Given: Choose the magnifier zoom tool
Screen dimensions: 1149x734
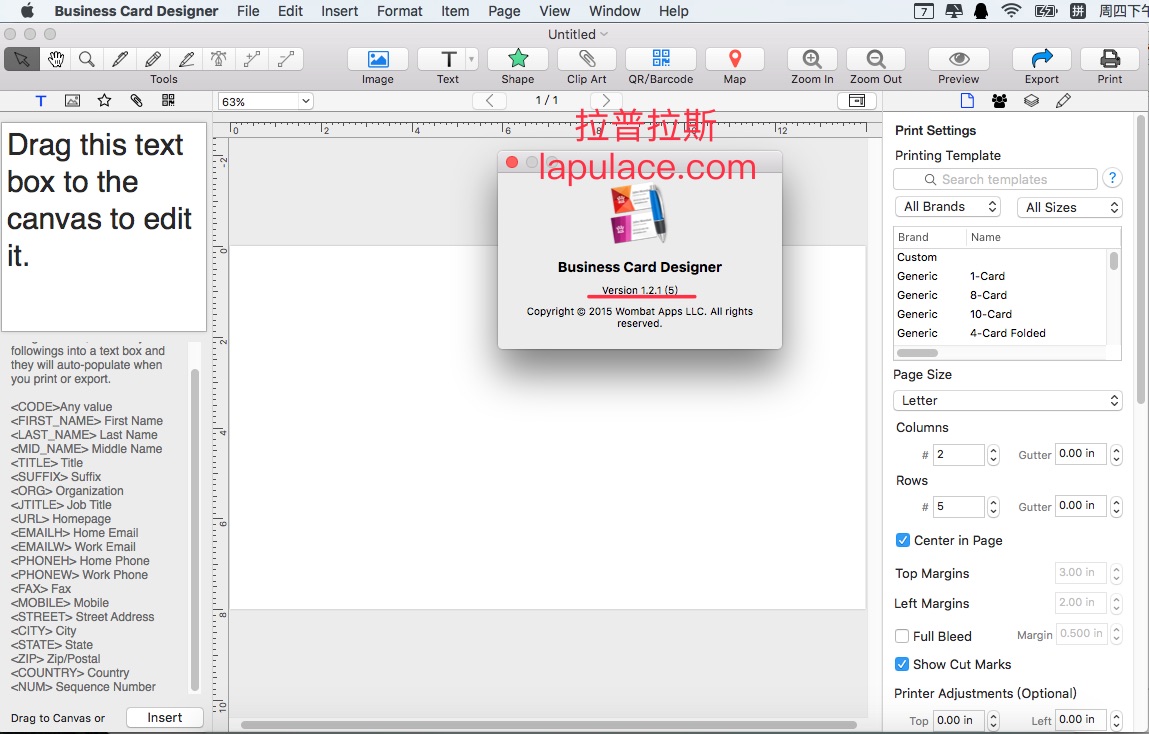Looking at the screenshot, I should coord(86,59).
